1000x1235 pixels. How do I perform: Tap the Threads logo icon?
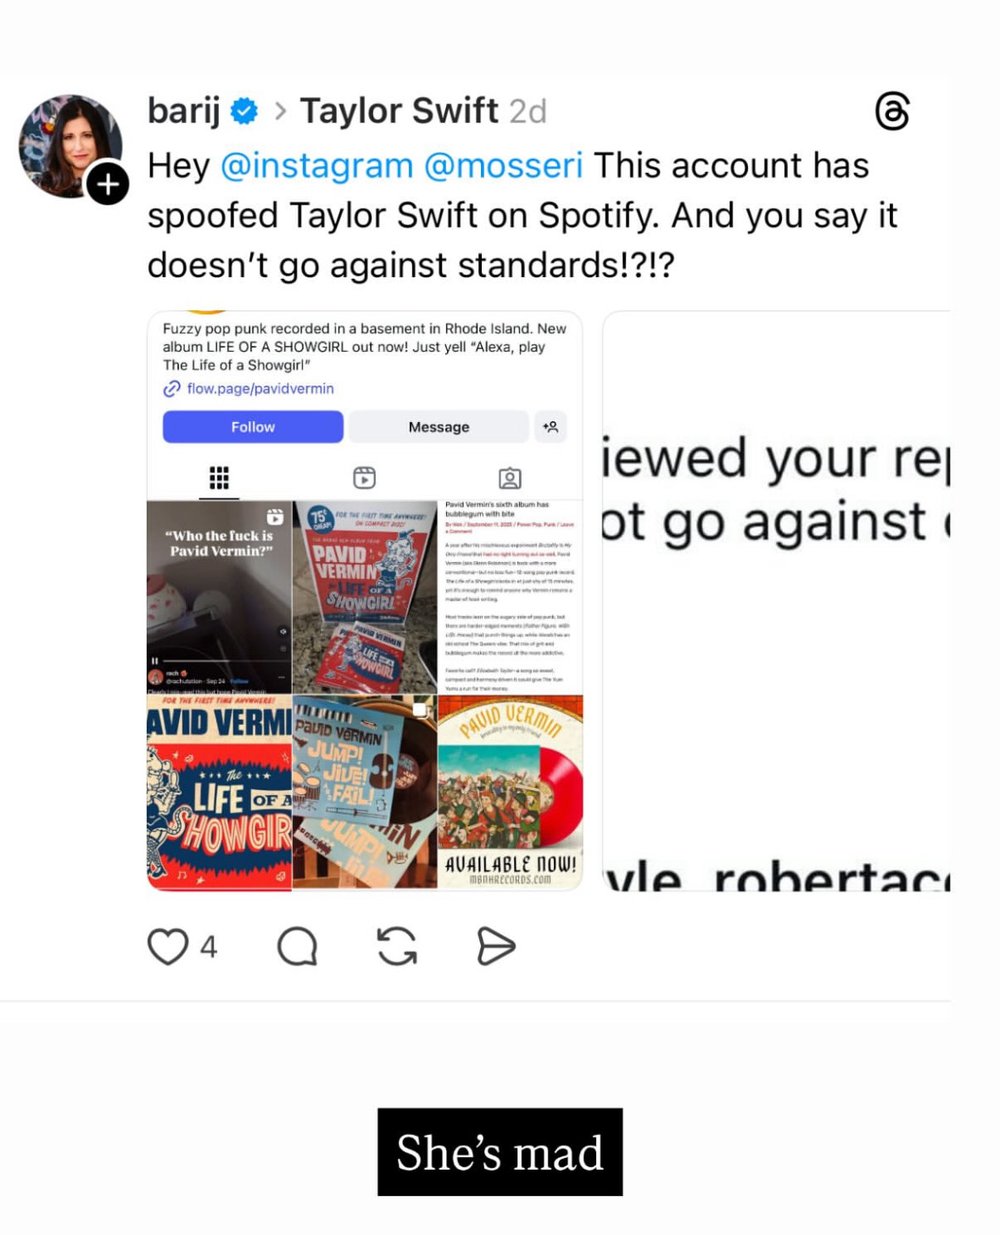click(x=892, y=111)
